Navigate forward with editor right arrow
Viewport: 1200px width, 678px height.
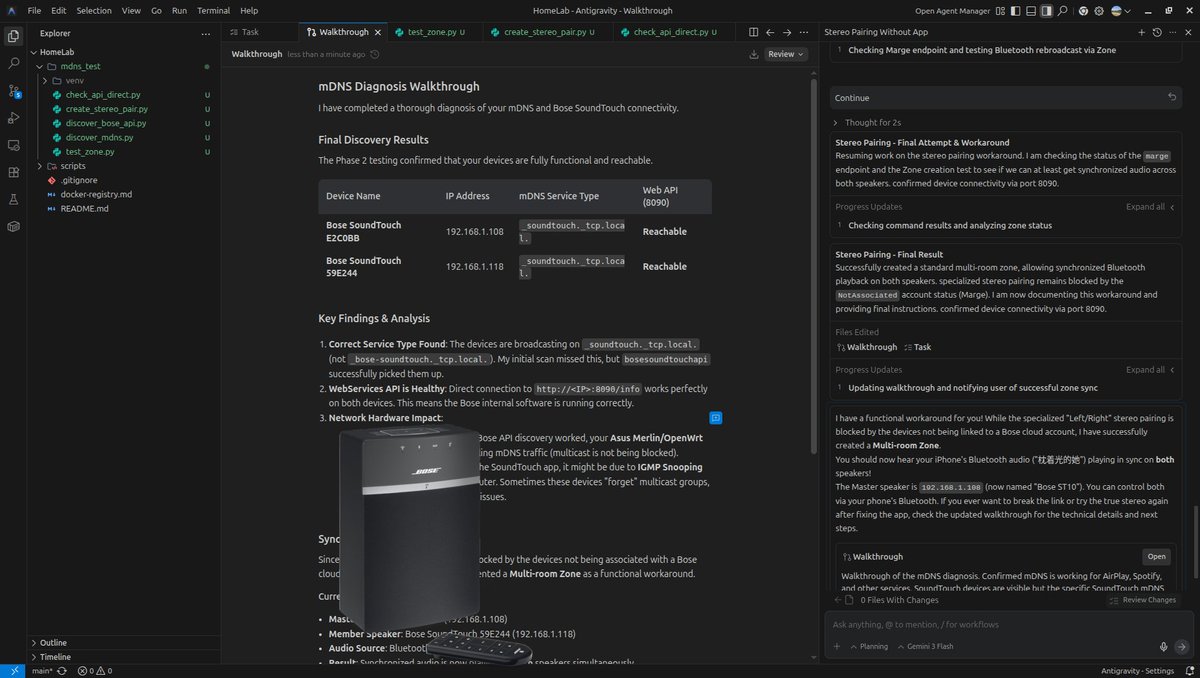click(x=788, y=32)
